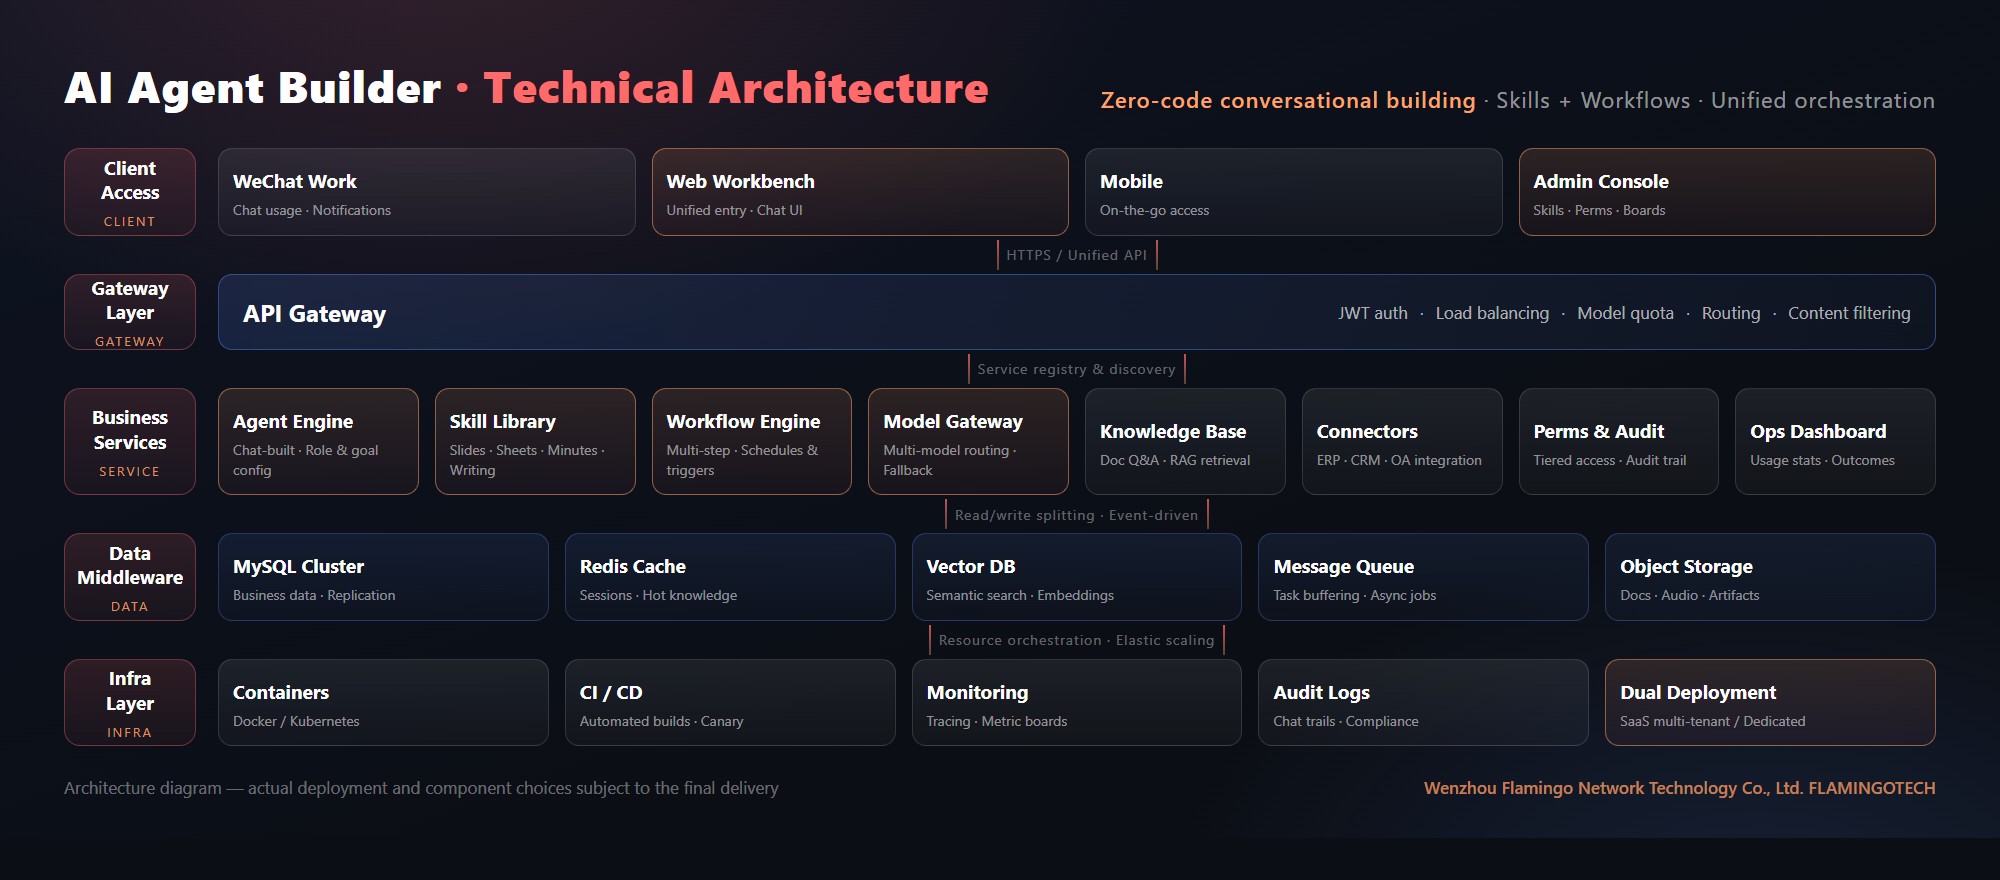Open the Admin Console card
The image size is (2000, 880).
(x=1727, y=192)
